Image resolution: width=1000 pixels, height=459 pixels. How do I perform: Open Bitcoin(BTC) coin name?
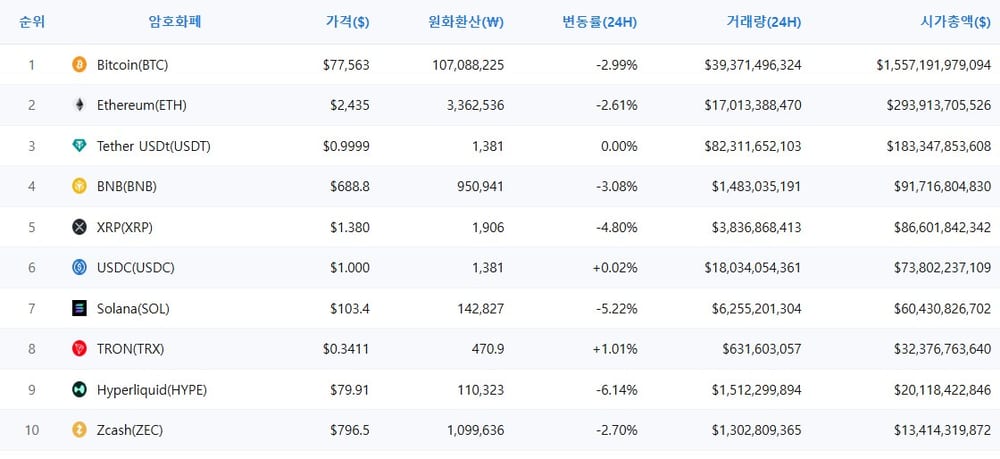[x=133, y=64]
